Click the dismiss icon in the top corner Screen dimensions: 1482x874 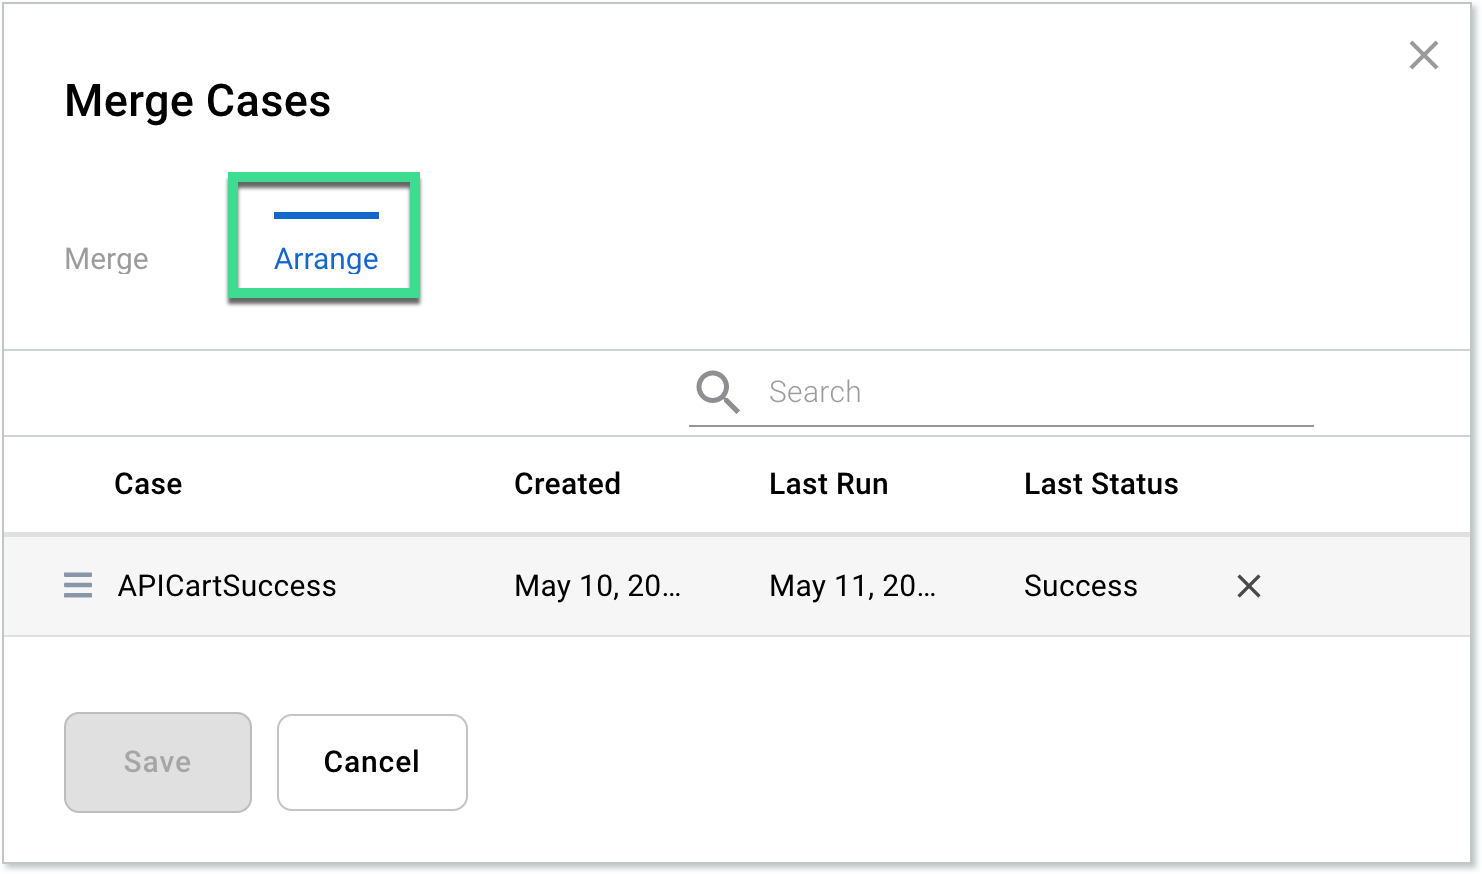pos(1424,56)
